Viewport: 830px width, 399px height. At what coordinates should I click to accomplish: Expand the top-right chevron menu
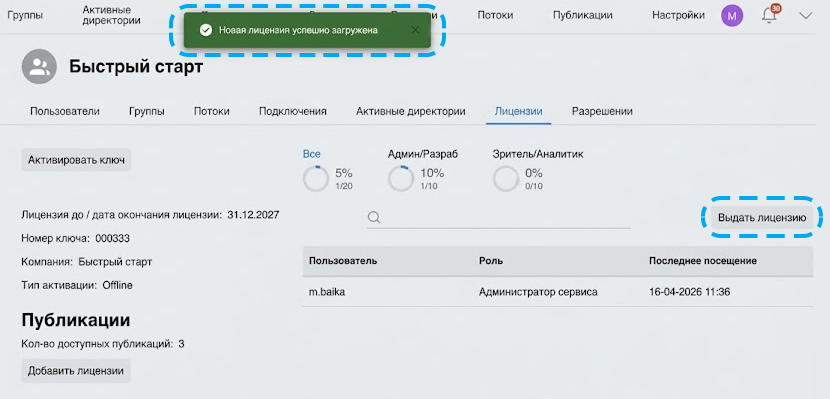tap(805, 16)
